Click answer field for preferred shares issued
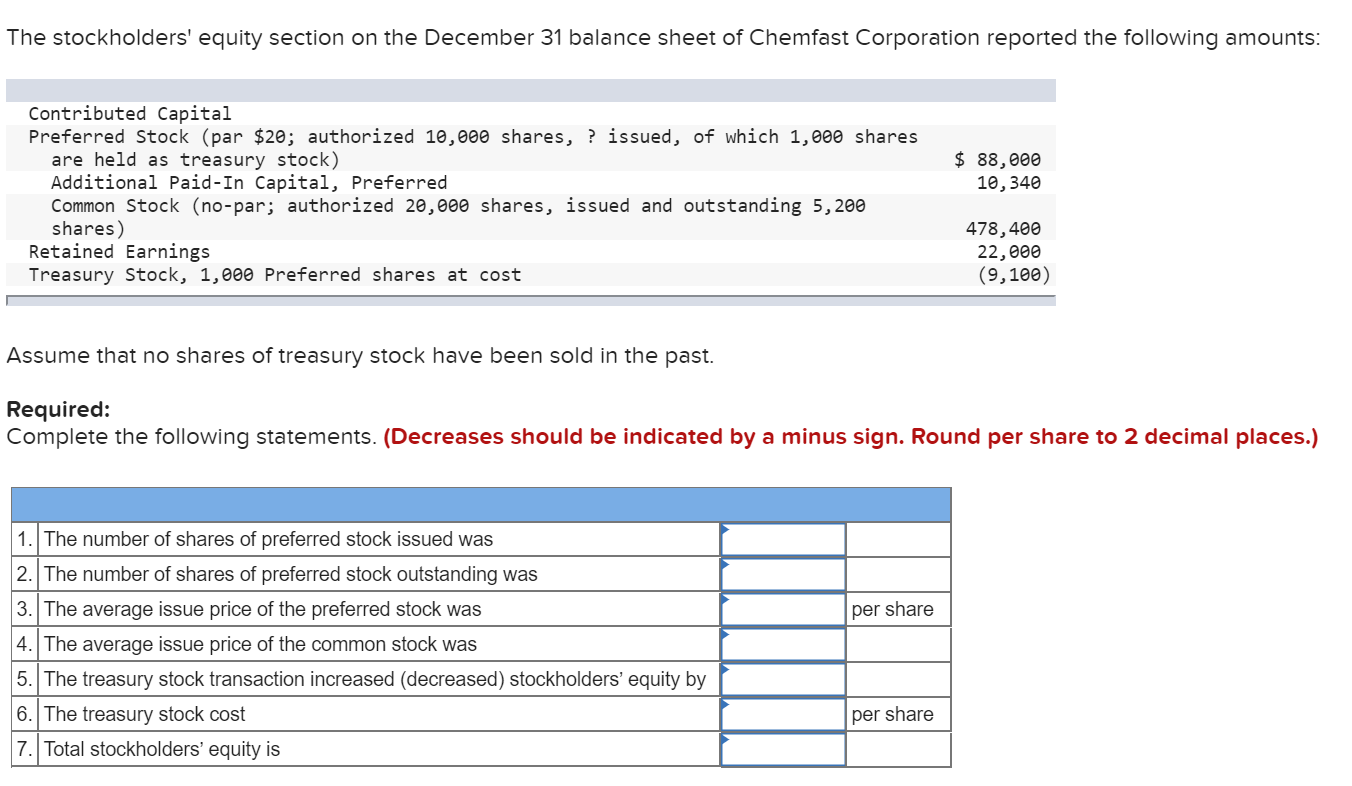This screenshot has height=786, width=1352. click(x=783, y=539)
